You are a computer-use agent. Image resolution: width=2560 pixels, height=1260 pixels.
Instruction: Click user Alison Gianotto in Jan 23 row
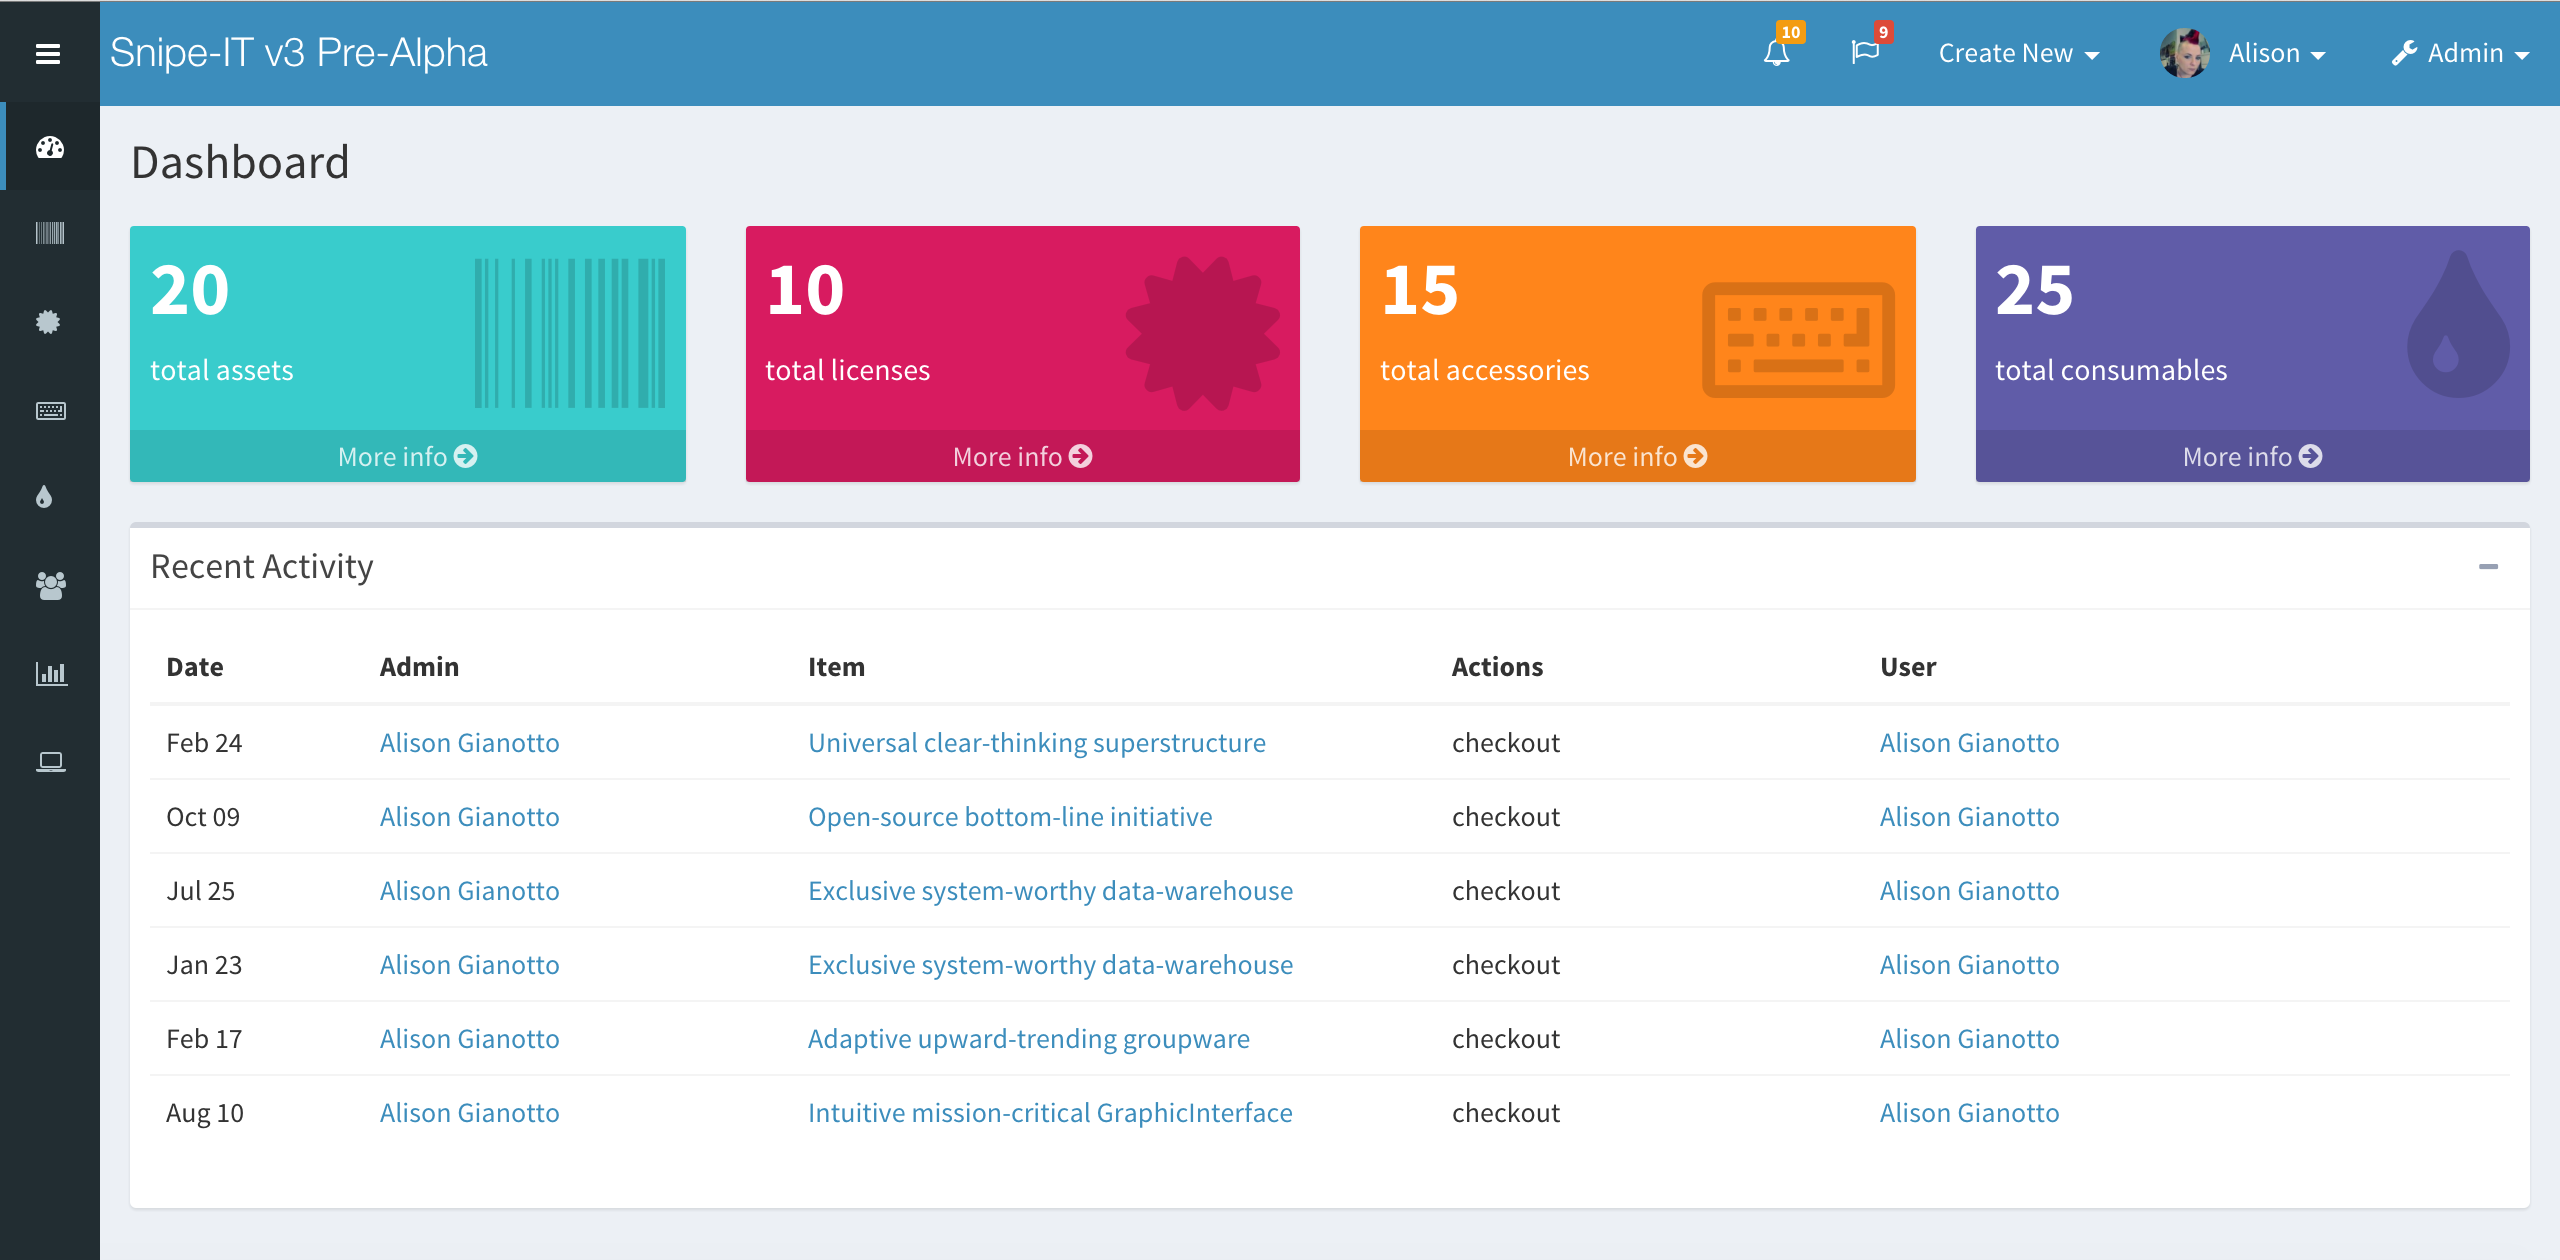[x=1970, y=965]
